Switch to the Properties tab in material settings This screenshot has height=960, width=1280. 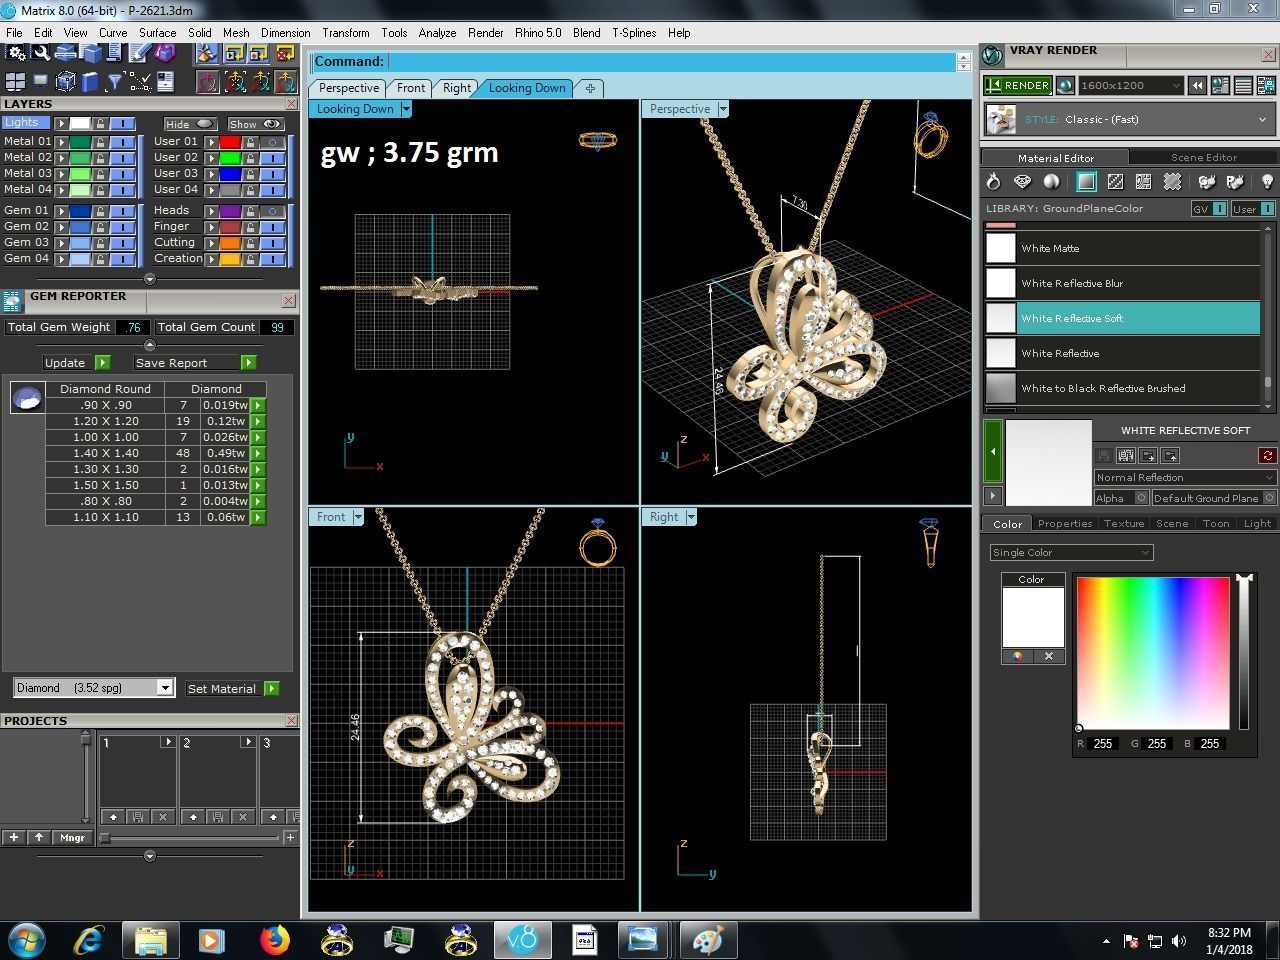(1065, 523)
